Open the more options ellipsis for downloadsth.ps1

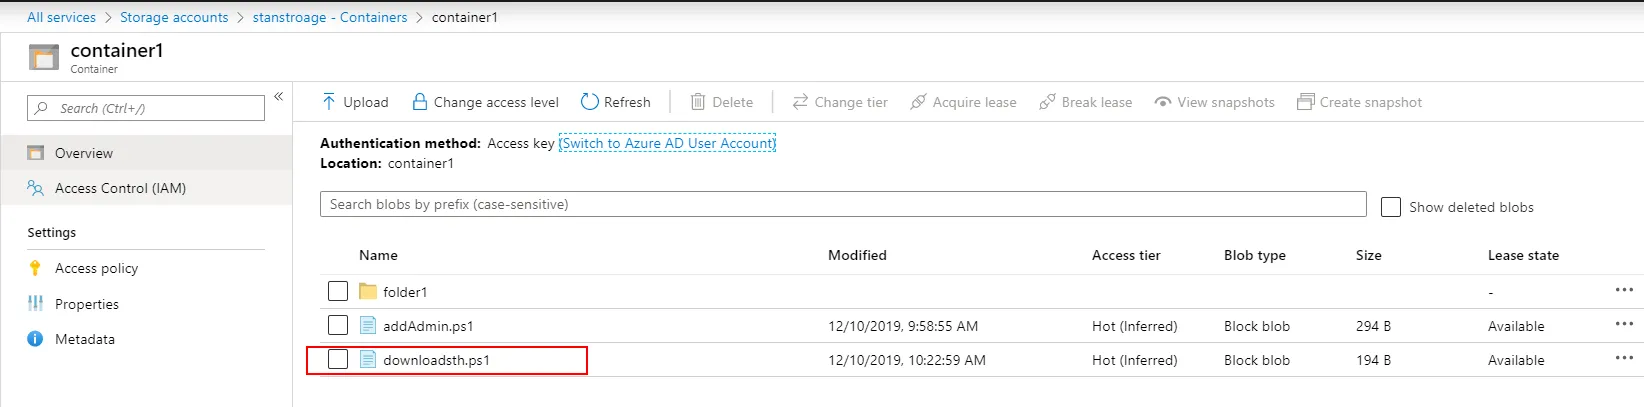point(1624,358)
